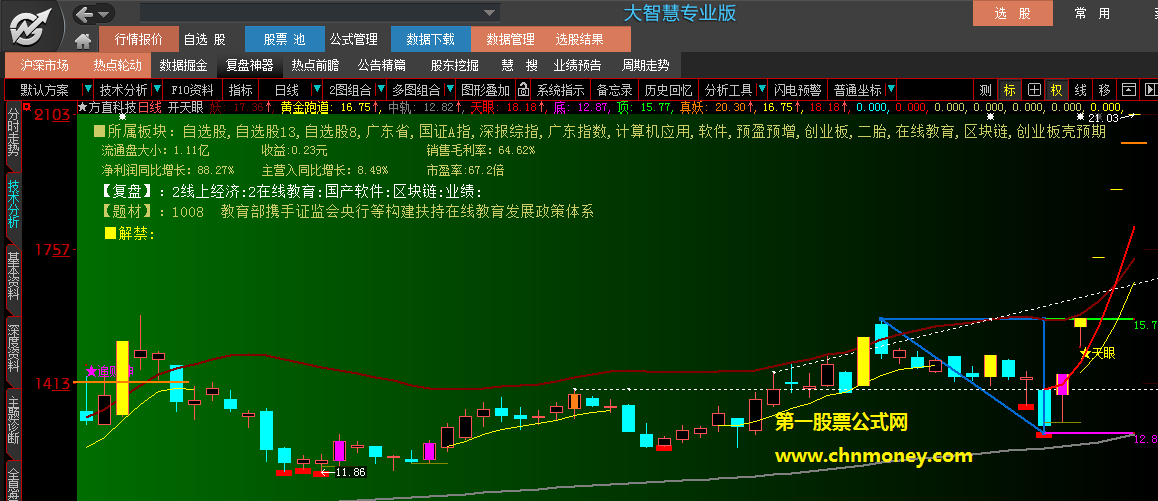Open the 慧搜 search item

518,65
